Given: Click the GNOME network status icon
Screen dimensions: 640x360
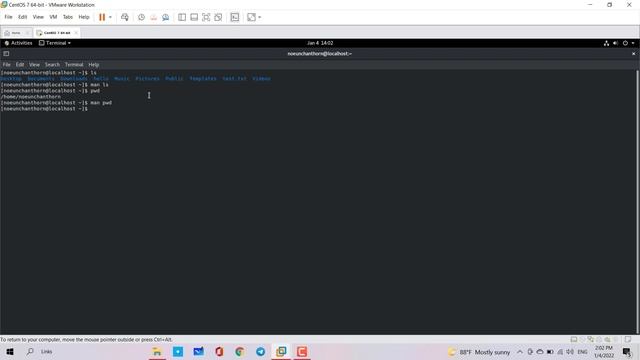Looking at the screenshot, I should [x=607, y=43].
